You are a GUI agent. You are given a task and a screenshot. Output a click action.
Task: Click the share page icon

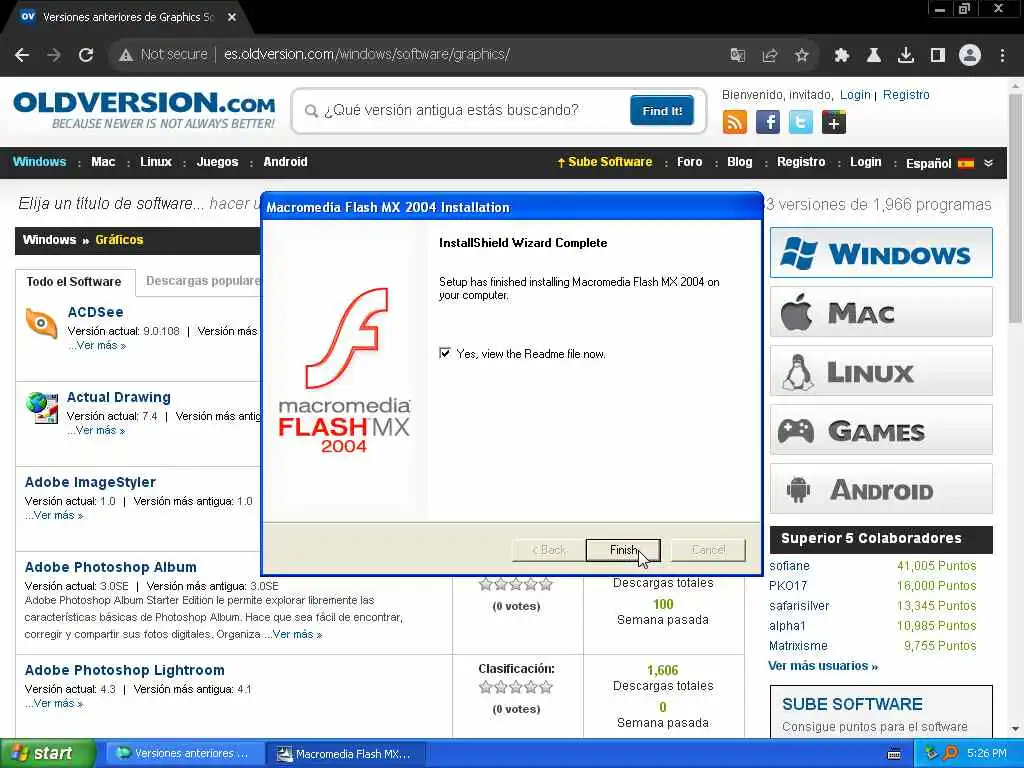(x=770, y=55)
